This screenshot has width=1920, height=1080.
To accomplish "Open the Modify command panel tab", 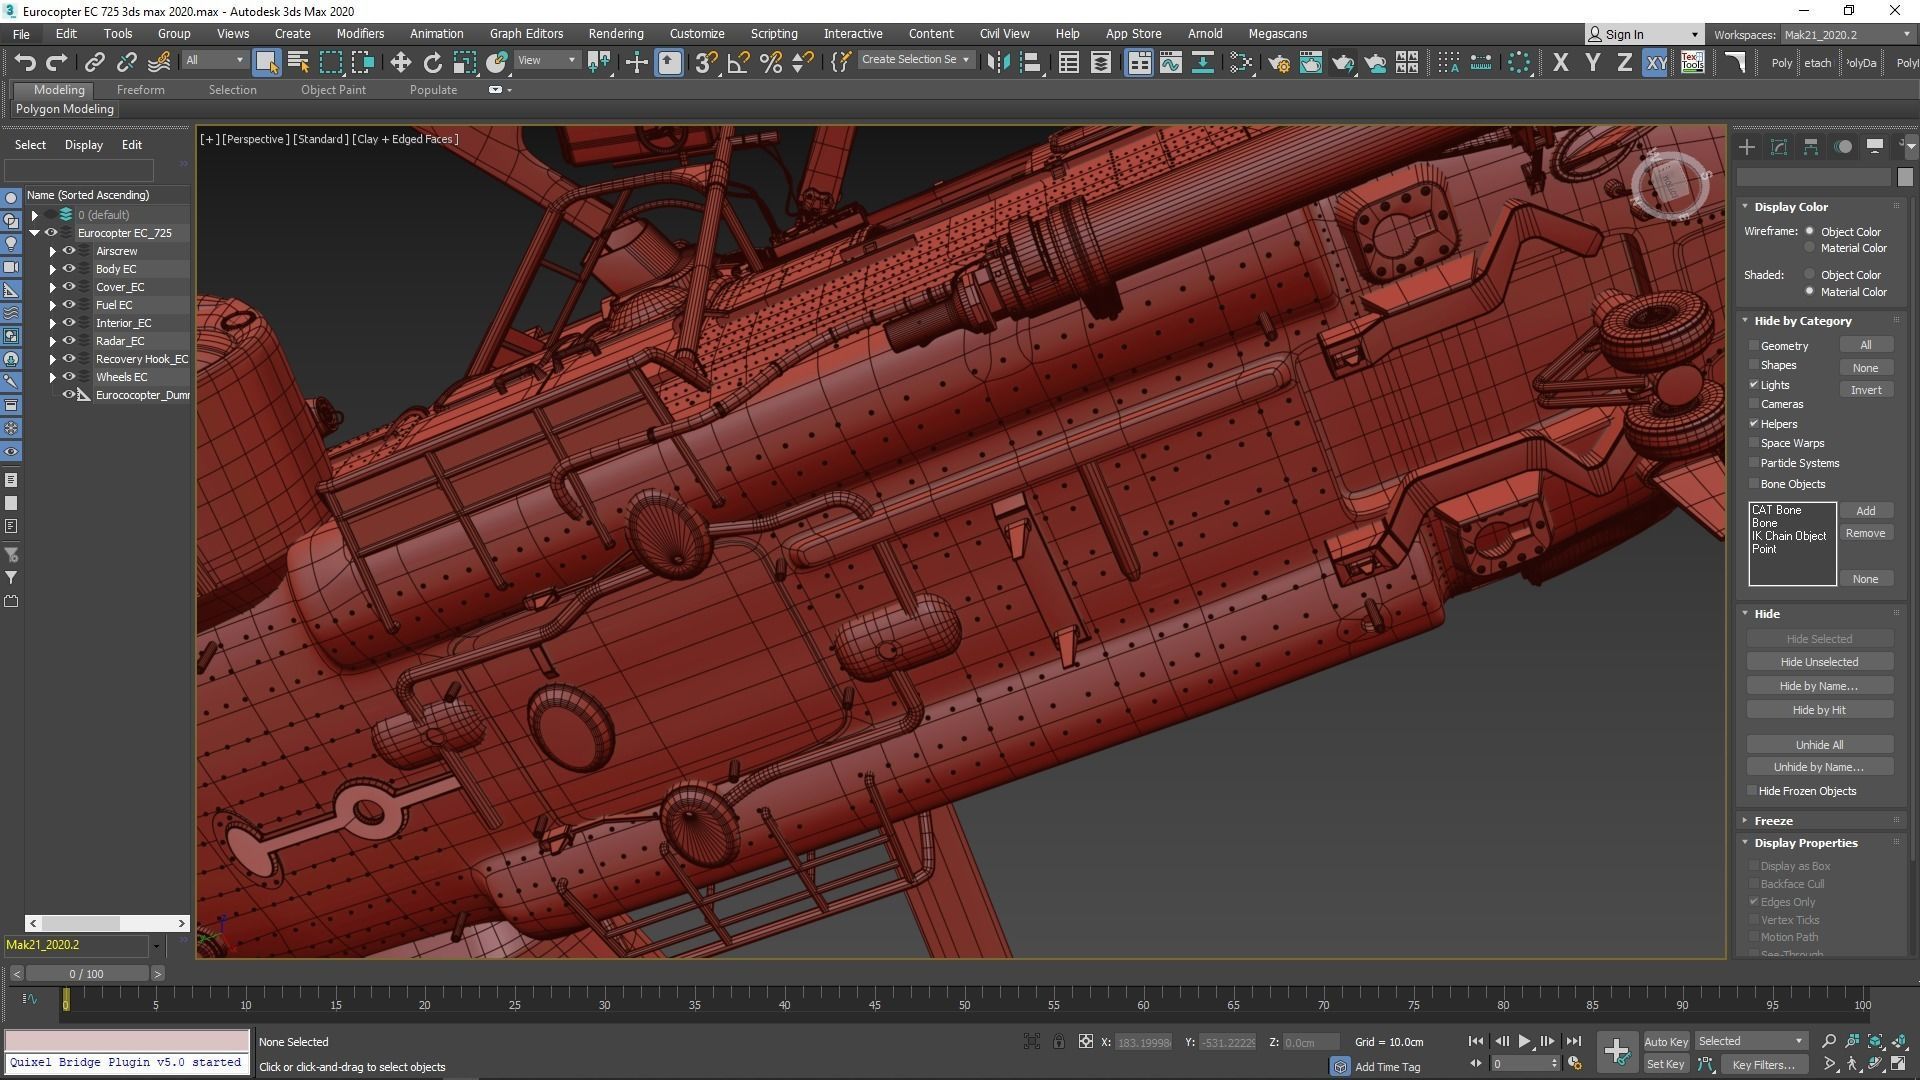I will (1779, 147).
